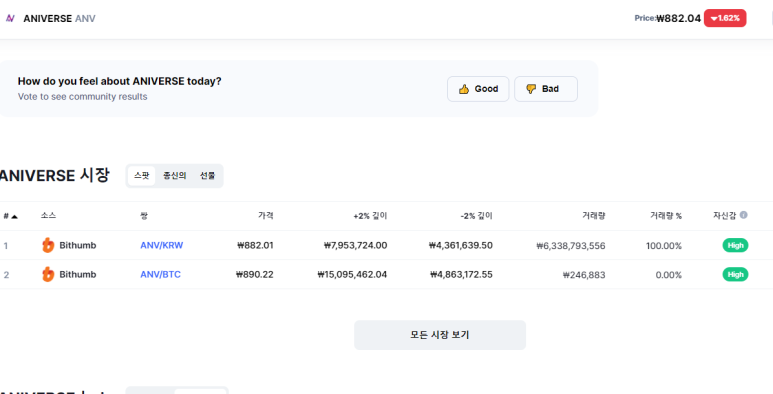Screen dimensions: 773x394
Task: Switch to the 선물 market tab
Action: [x=208, y=176]
